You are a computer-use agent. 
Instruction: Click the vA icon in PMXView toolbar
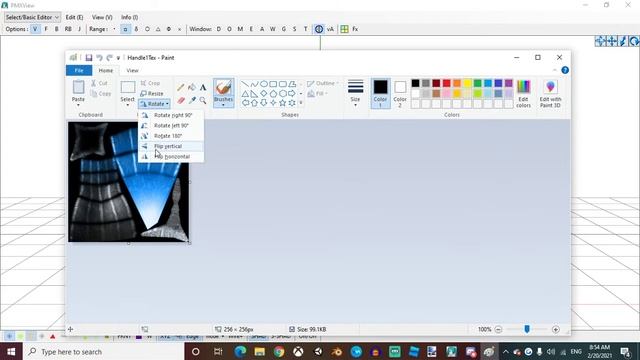pos(330,29)
